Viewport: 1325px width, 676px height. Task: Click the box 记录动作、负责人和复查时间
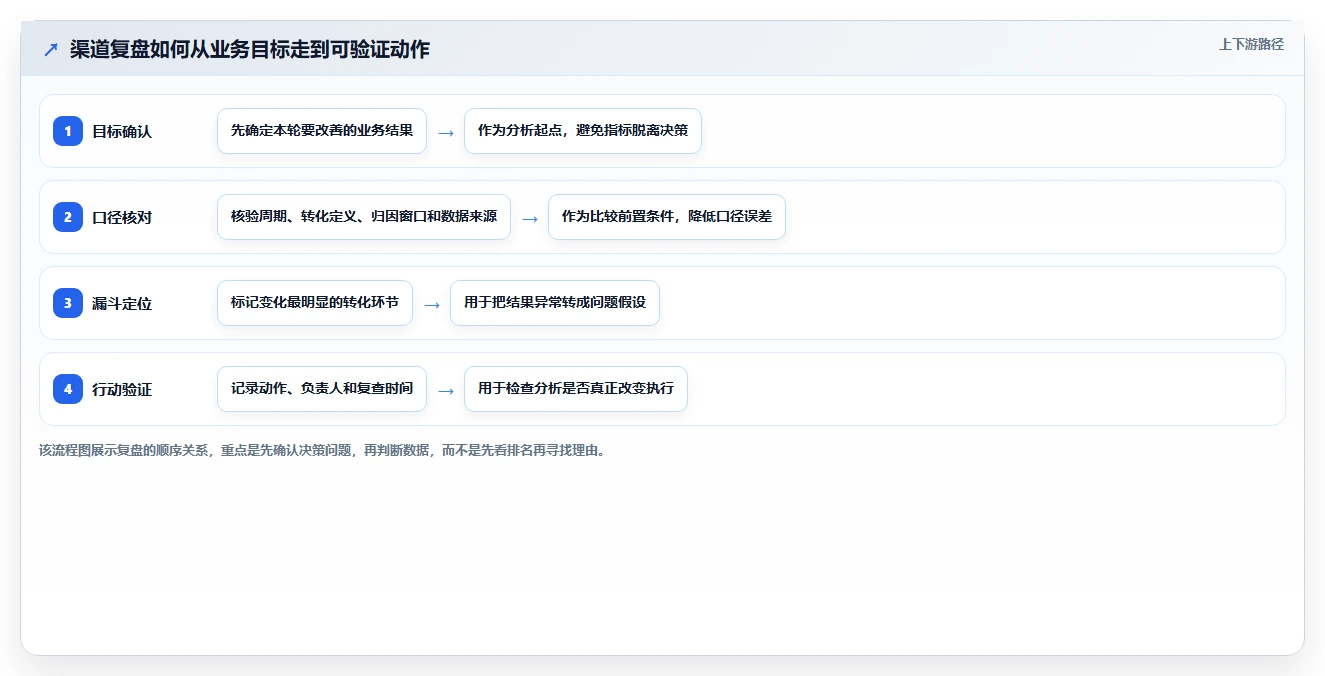point(322,389)
